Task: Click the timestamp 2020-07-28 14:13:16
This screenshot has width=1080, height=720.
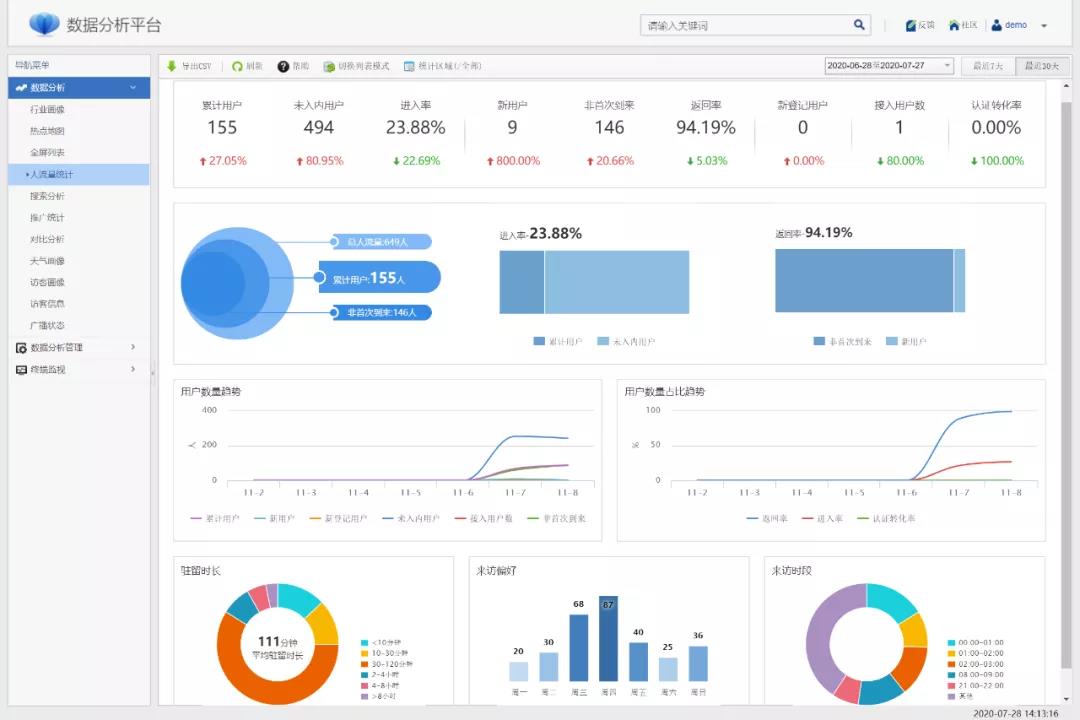Action: click(1015, 714)
